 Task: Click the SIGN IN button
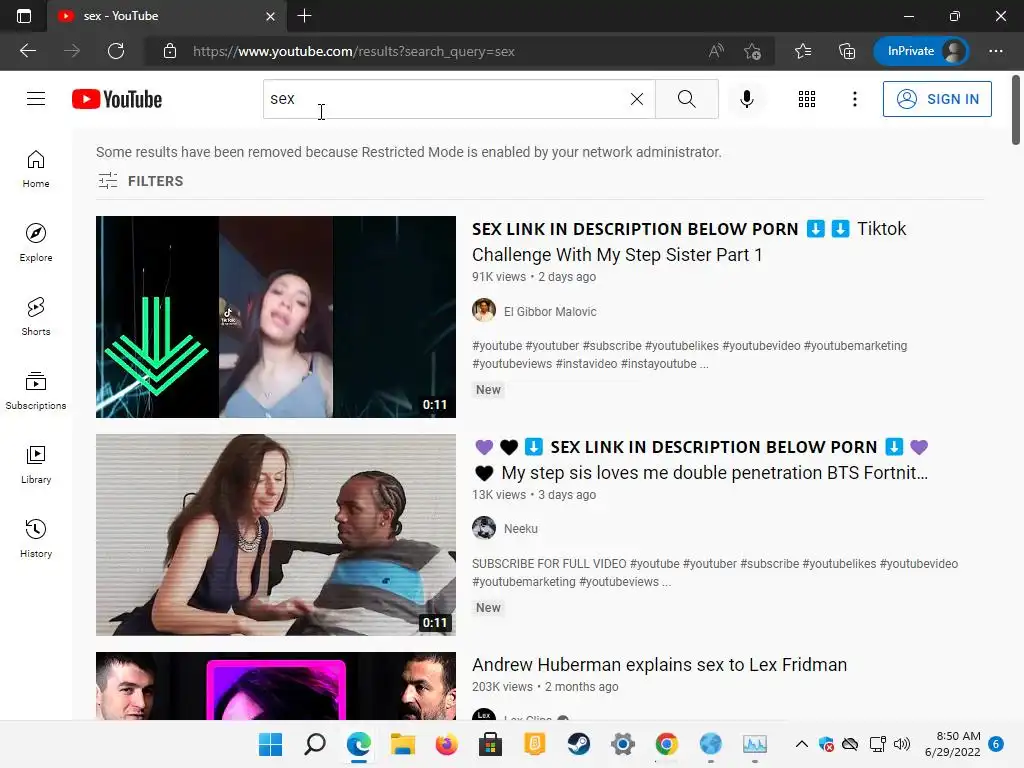coord(936,99)
